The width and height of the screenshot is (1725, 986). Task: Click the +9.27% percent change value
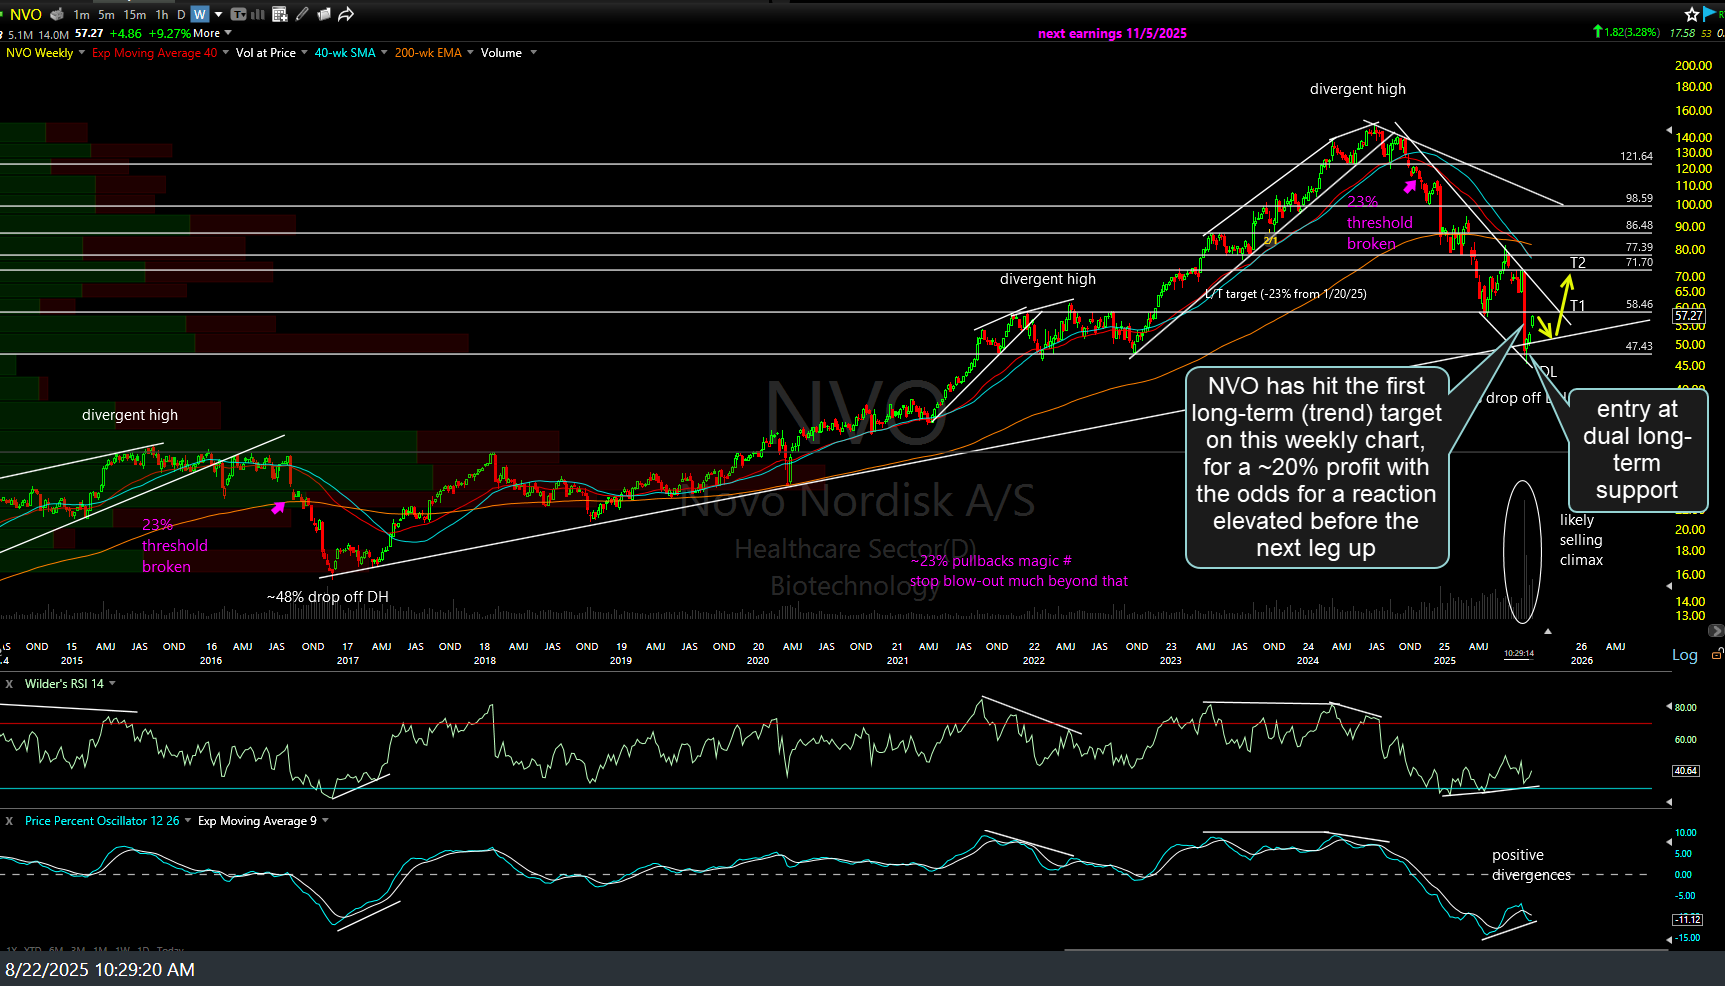coord(170,33)
